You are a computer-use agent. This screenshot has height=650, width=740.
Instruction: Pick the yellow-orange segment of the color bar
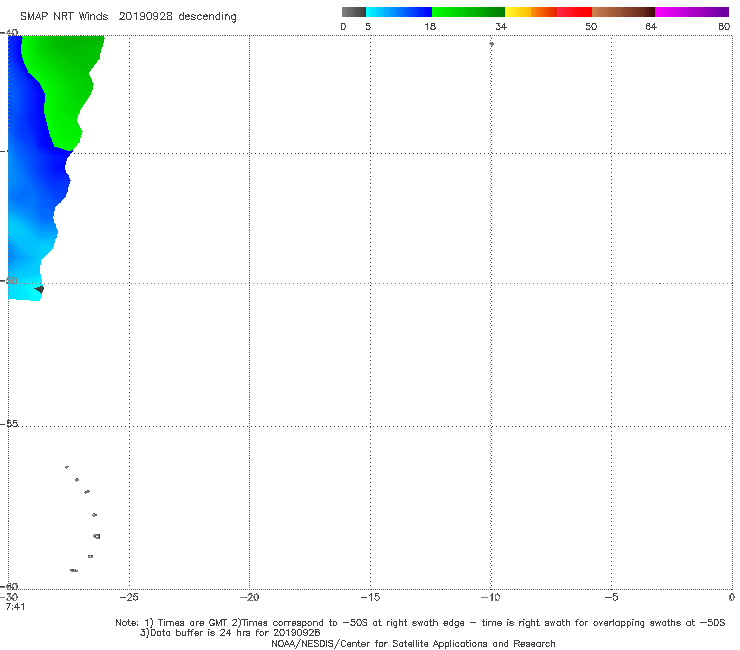pyautogui.click(x=530, y=12)
